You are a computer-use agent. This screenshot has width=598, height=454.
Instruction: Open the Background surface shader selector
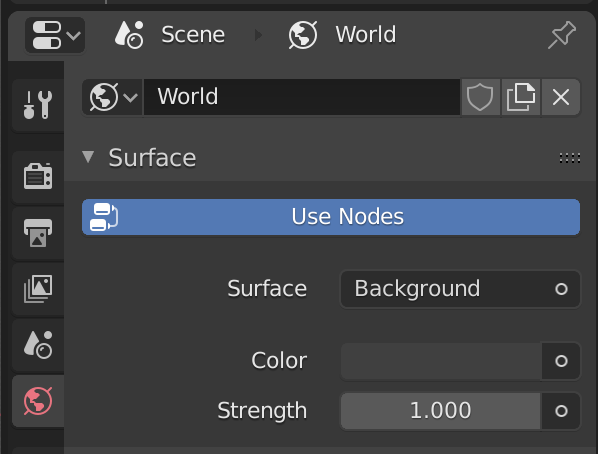460,289
